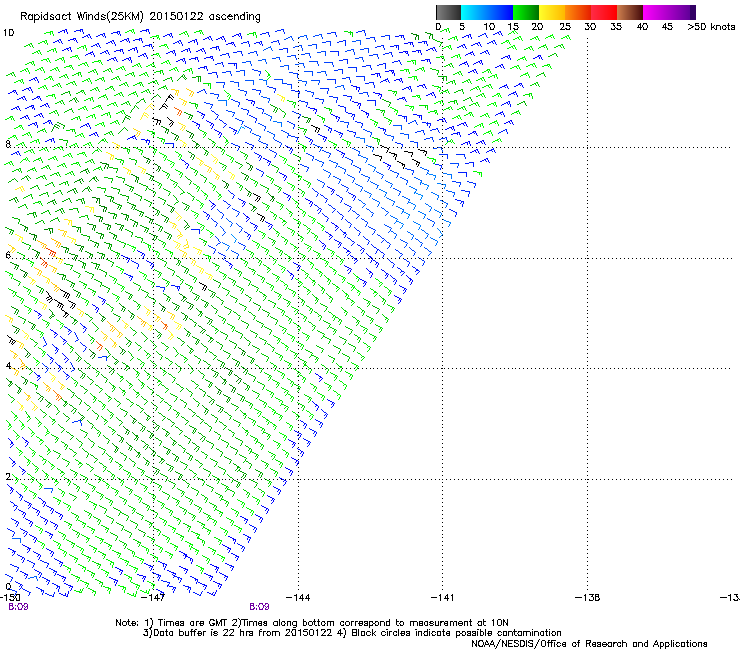Click the 'NOAA/NESDIS/Office of Research and Applications' credit
Viewport: 740px width, 650px height.
589,644
